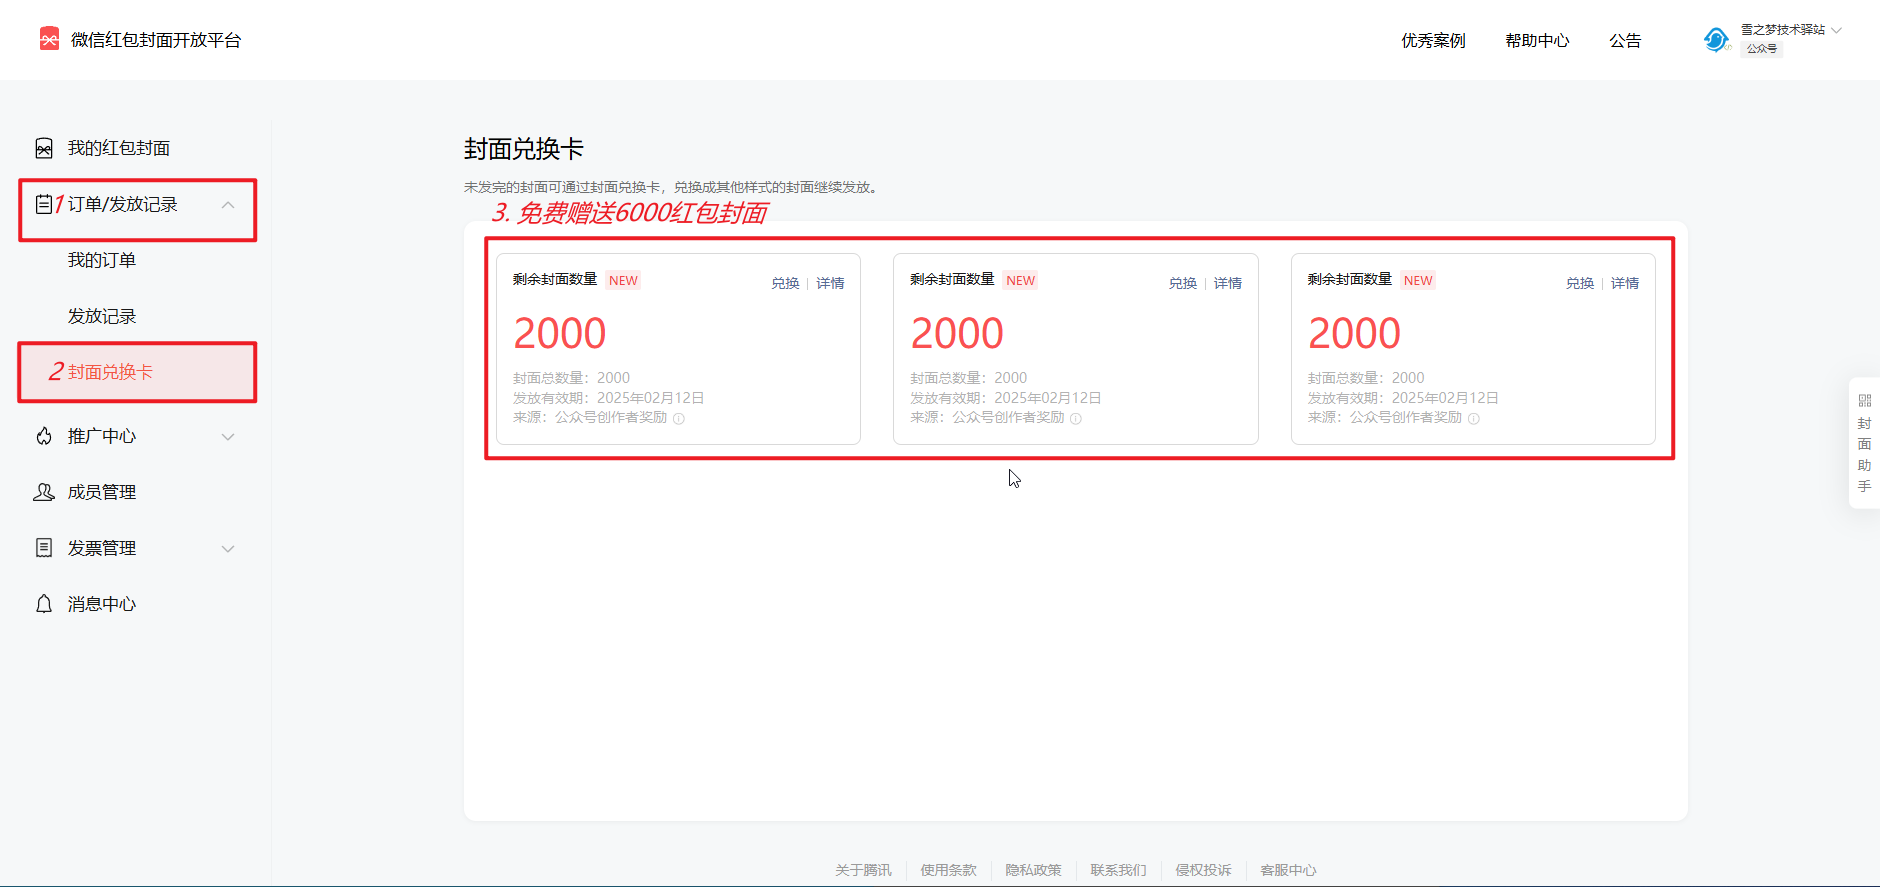This screenshot has width=1880, height=887.
Task: Click the info icon in first card
Action: coord(679,419)
